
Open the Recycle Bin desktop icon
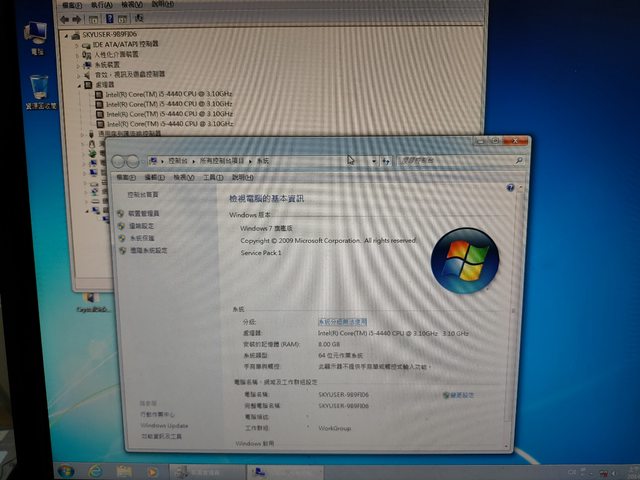click(x=41, y=90)
